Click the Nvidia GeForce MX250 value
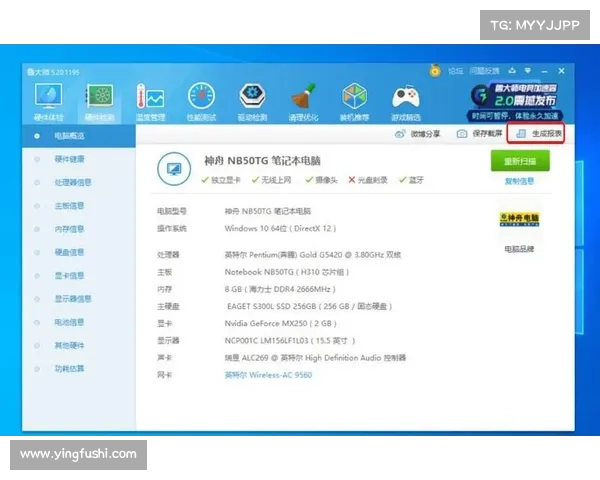 [280, 323]
